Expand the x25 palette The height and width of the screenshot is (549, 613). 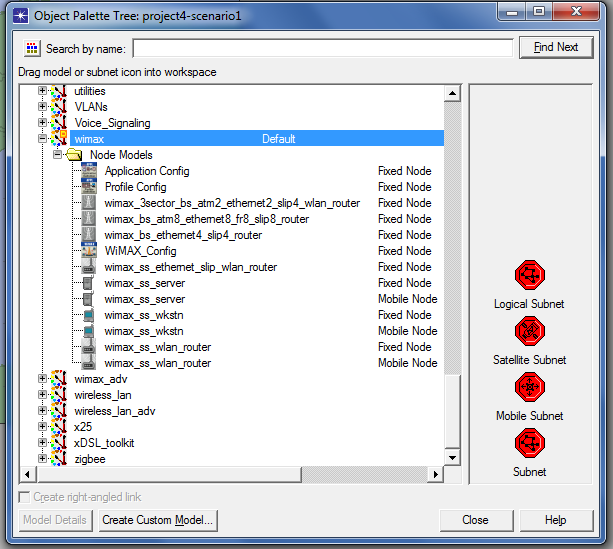click(42, 426)
